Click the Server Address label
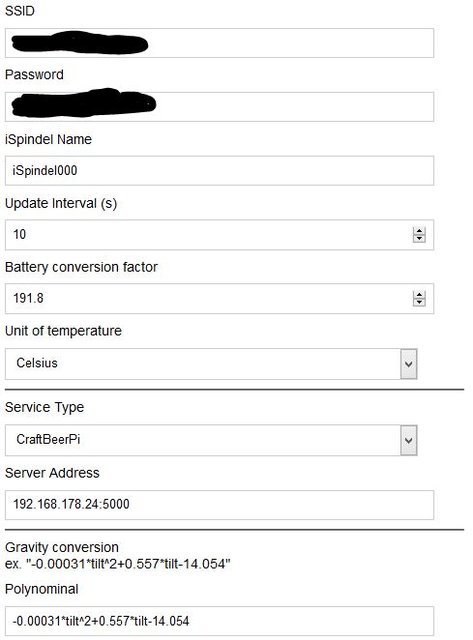This screenshot has width=473, height=640. (52, 473)
